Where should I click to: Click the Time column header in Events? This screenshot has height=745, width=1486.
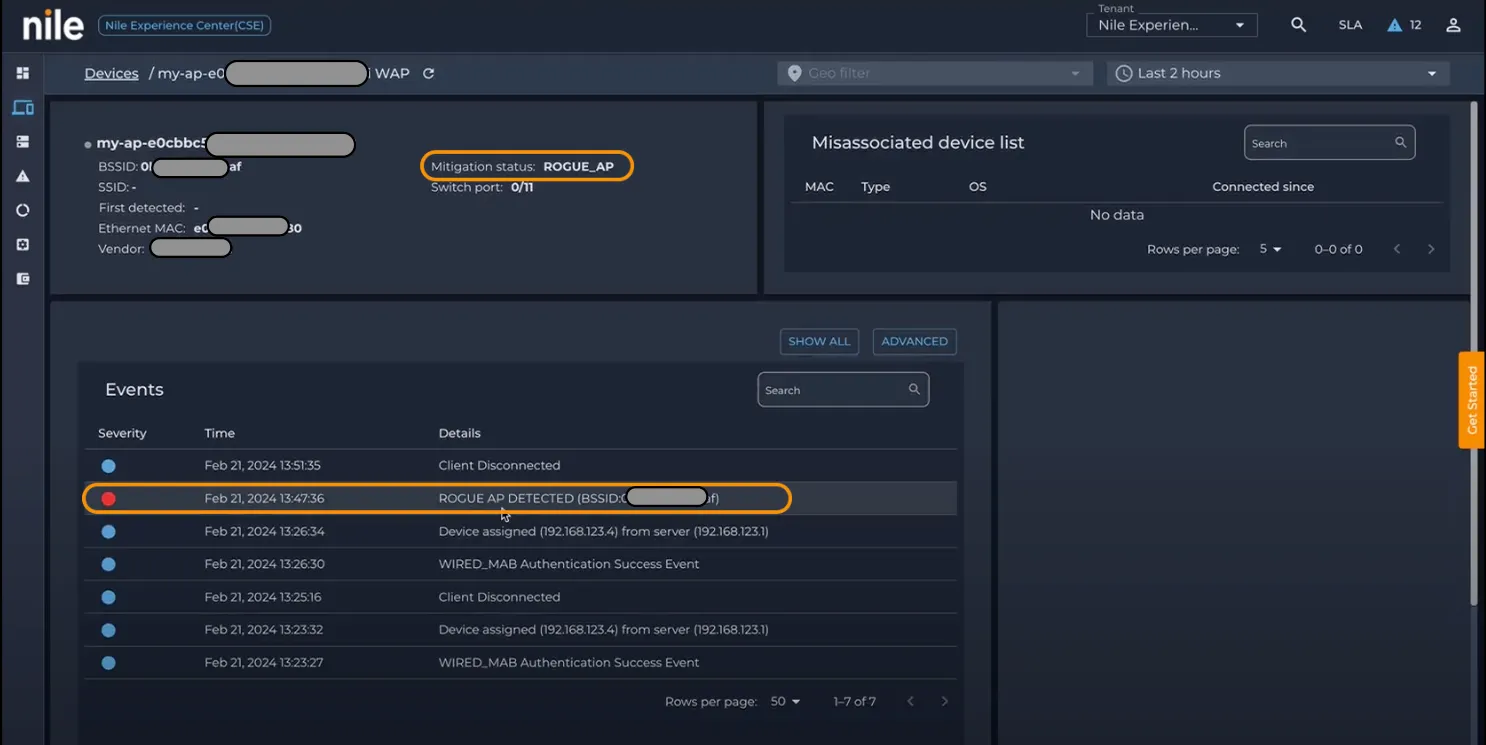[x=219, y=433]
